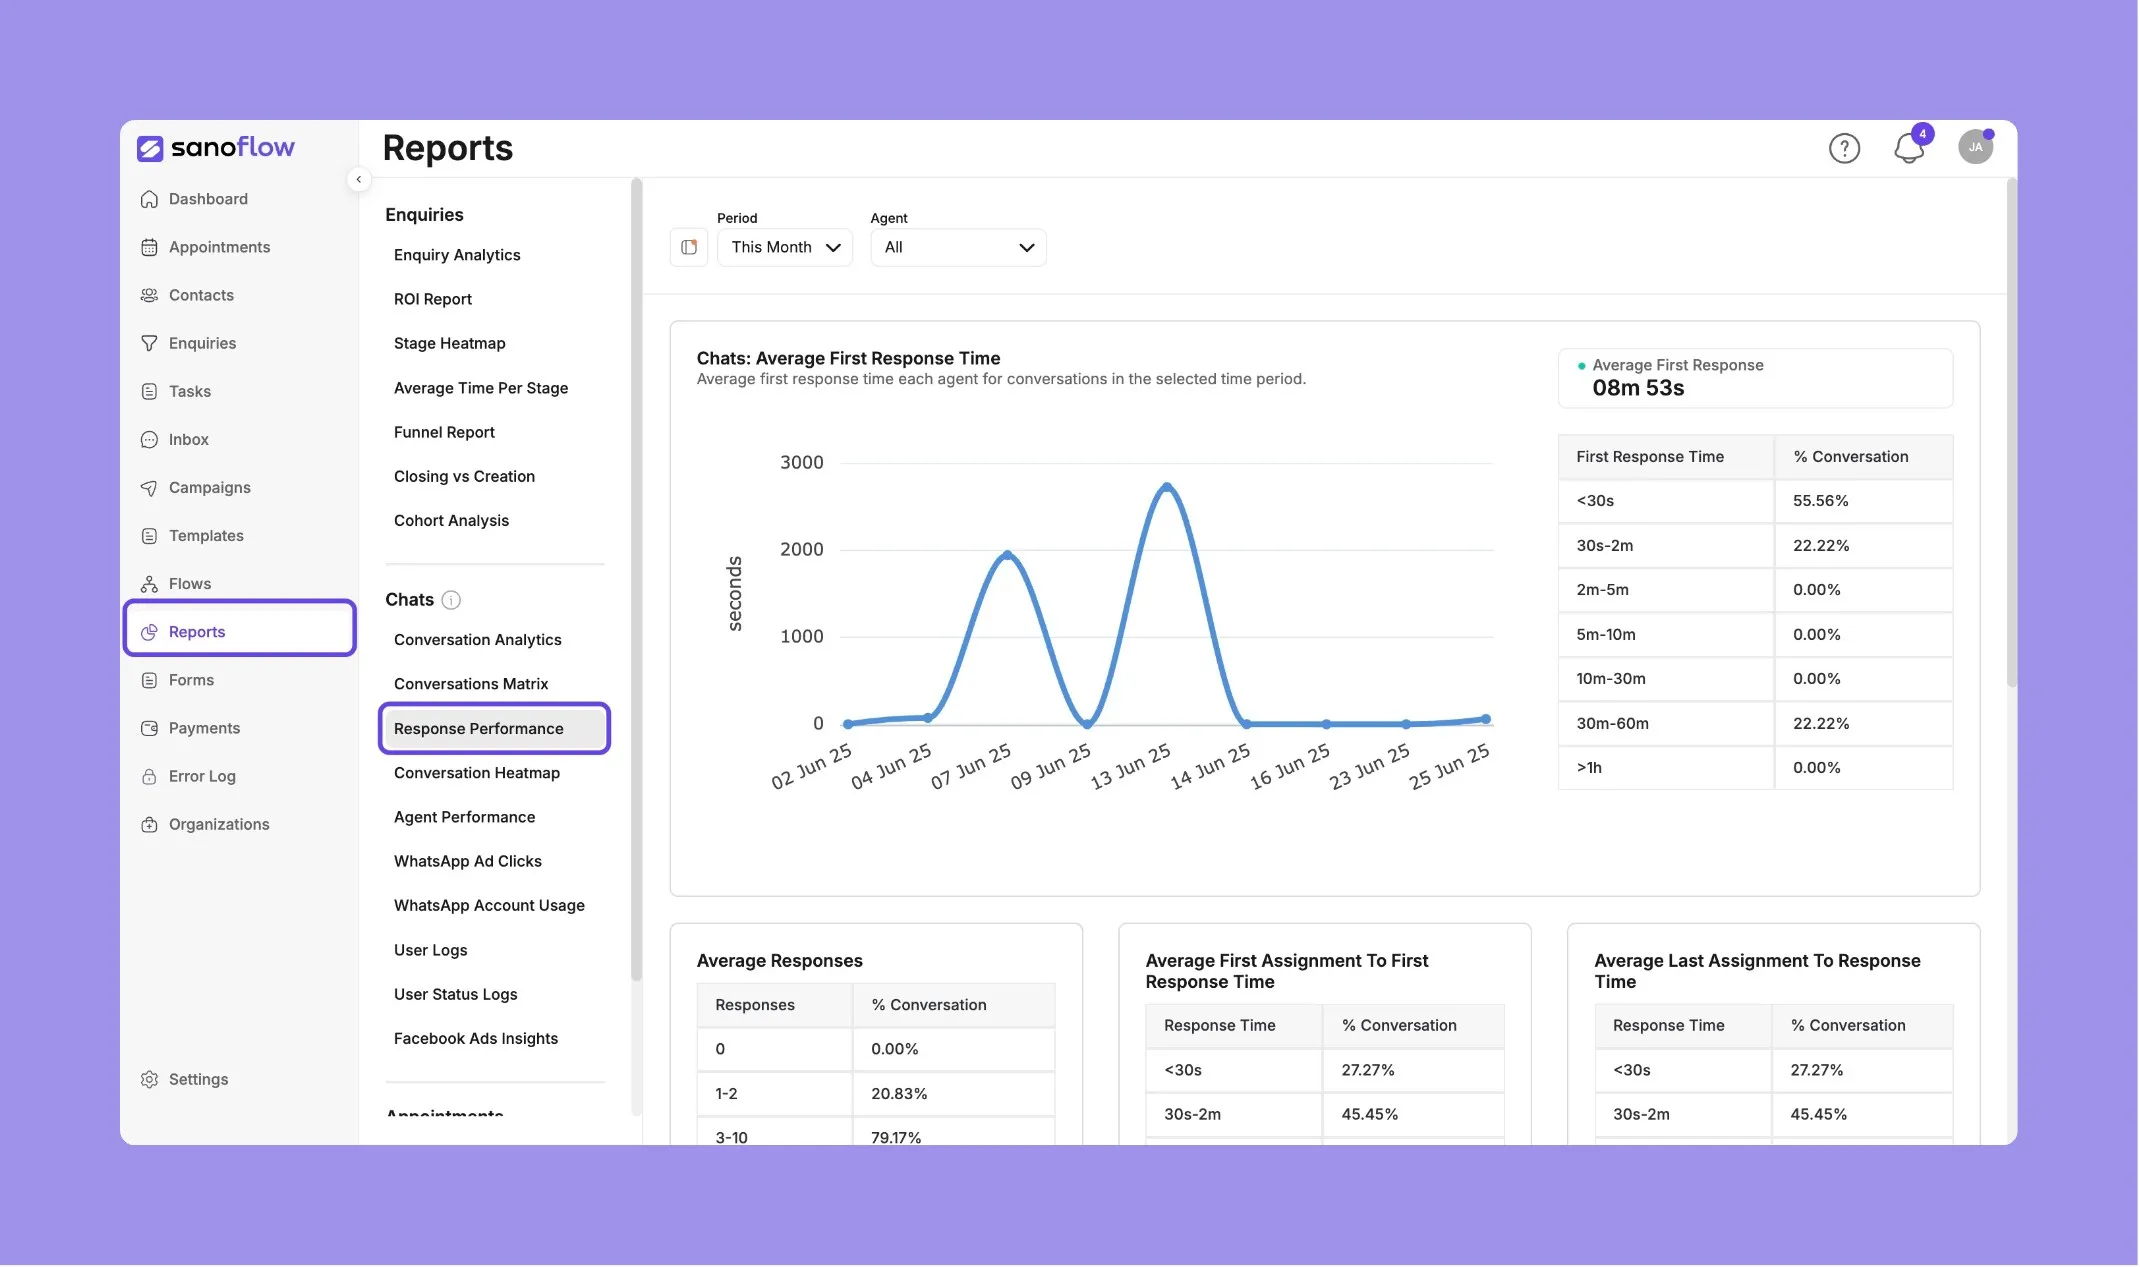Click the Payments wallet icon
The height and width of the screenshot is (1267, 2140).
point(149,728)
